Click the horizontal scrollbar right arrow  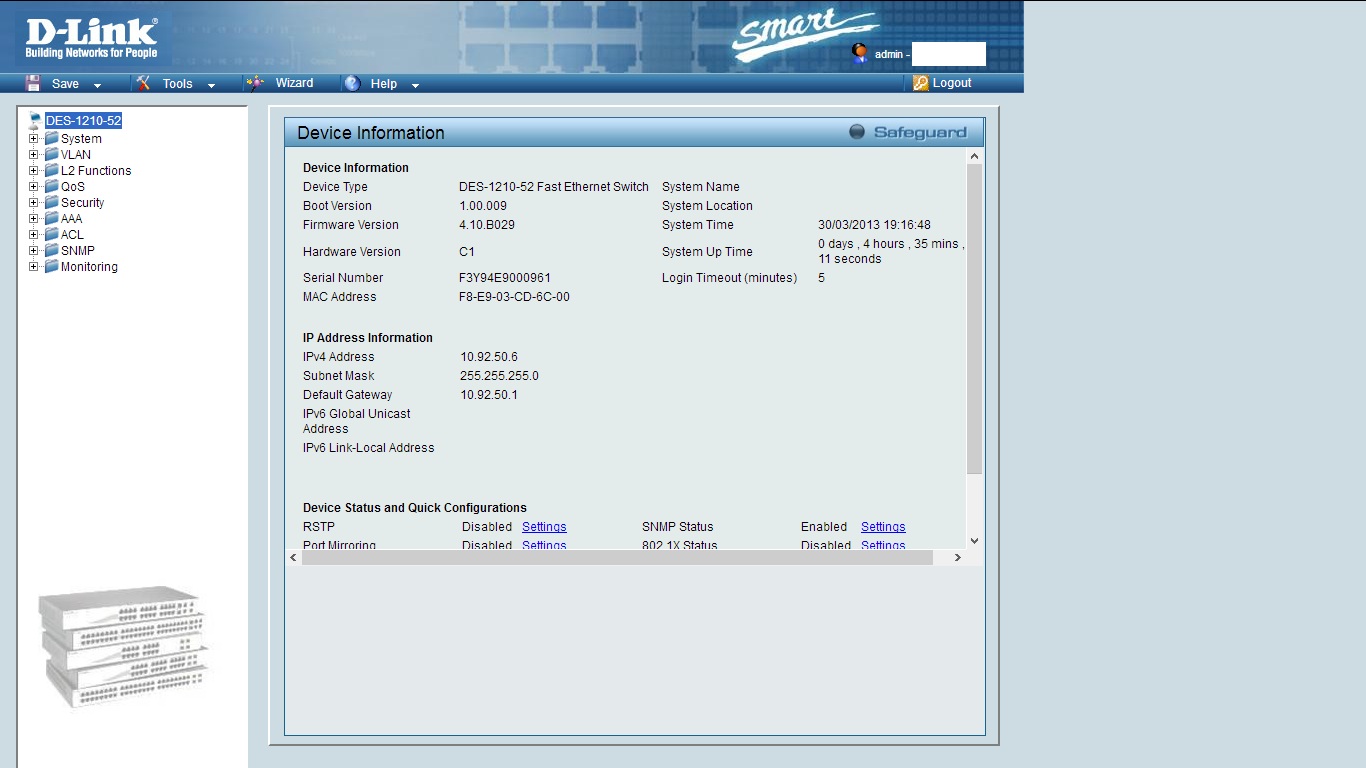(x=957, y=557)
